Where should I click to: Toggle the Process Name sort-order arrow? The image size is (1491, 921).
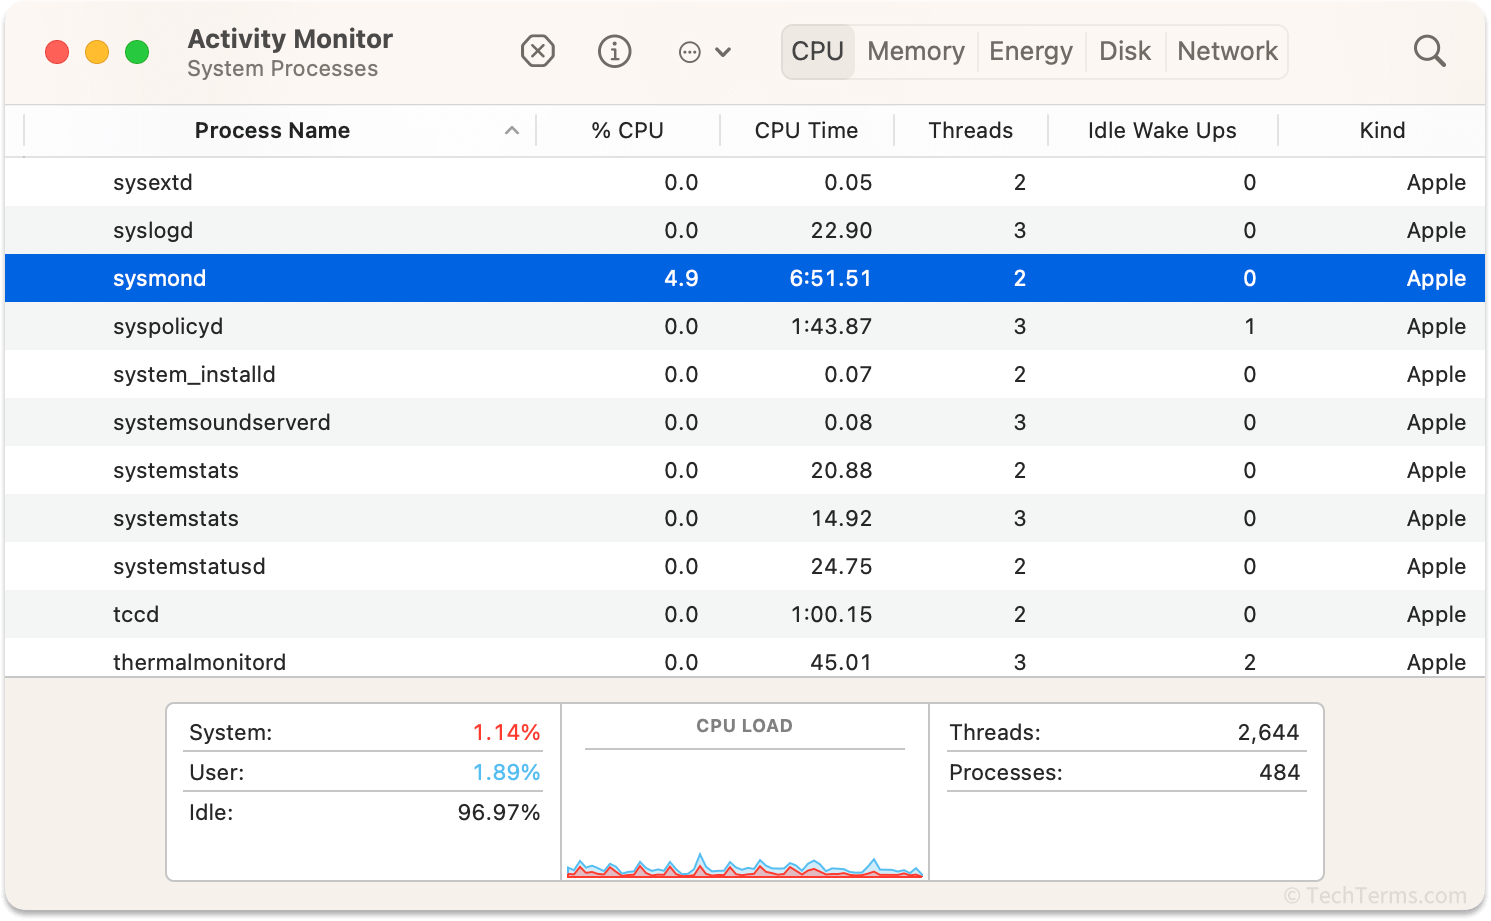pyautogui.click(x=512, y=131)
